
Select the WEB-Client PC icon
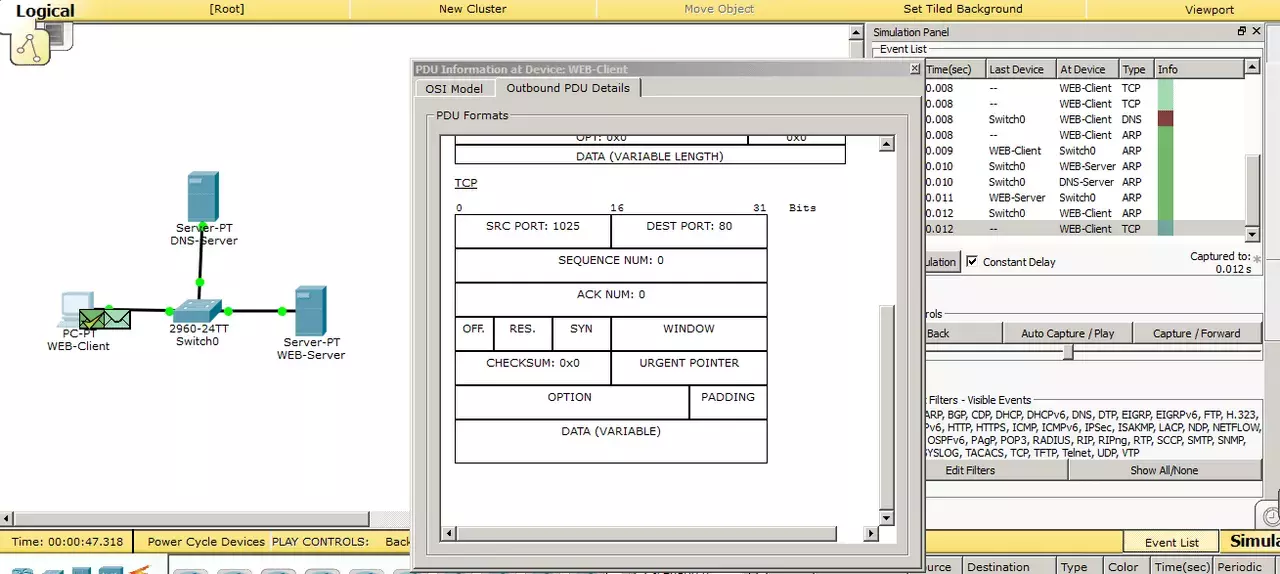[x=76, y=310]
